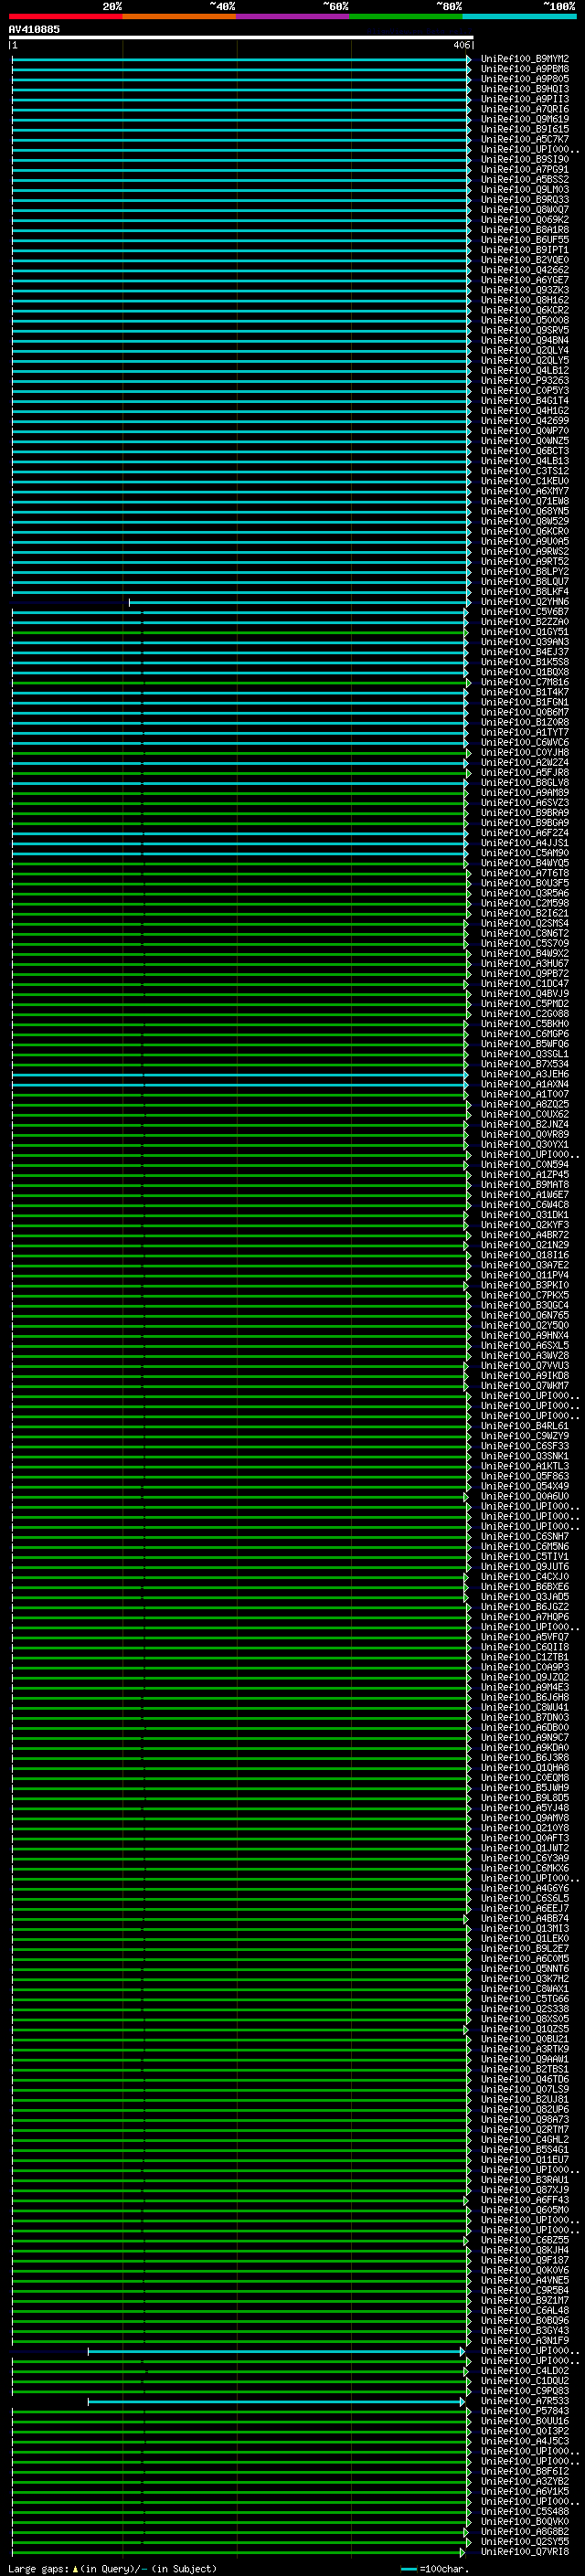Click the shortened alignment bar for UniRef100_Q2YHN6

coord(298,602)
